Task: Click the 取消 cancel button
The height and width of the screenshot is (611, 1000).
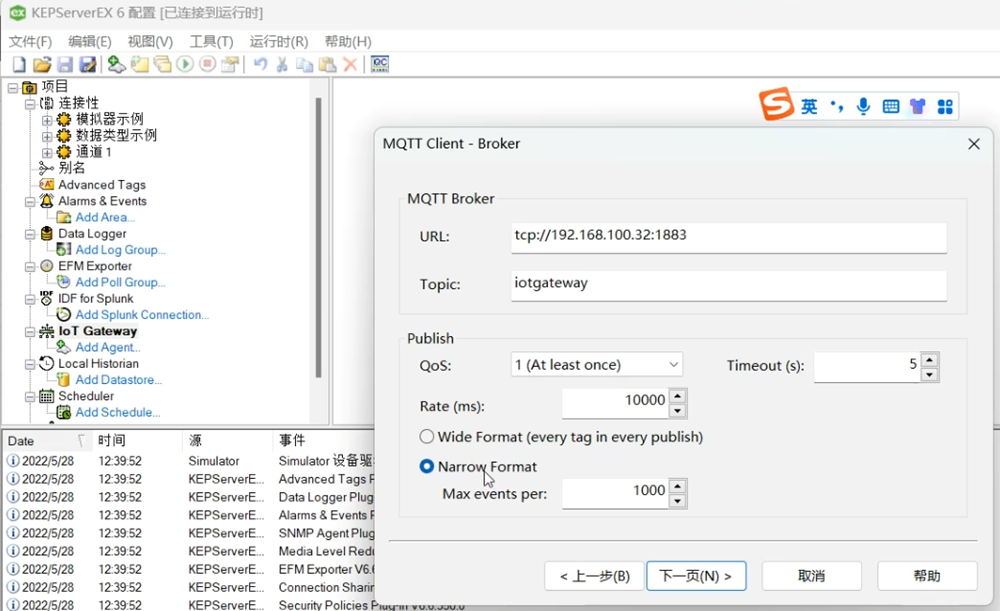Action: pyautogui.click(x=811, y=576)
